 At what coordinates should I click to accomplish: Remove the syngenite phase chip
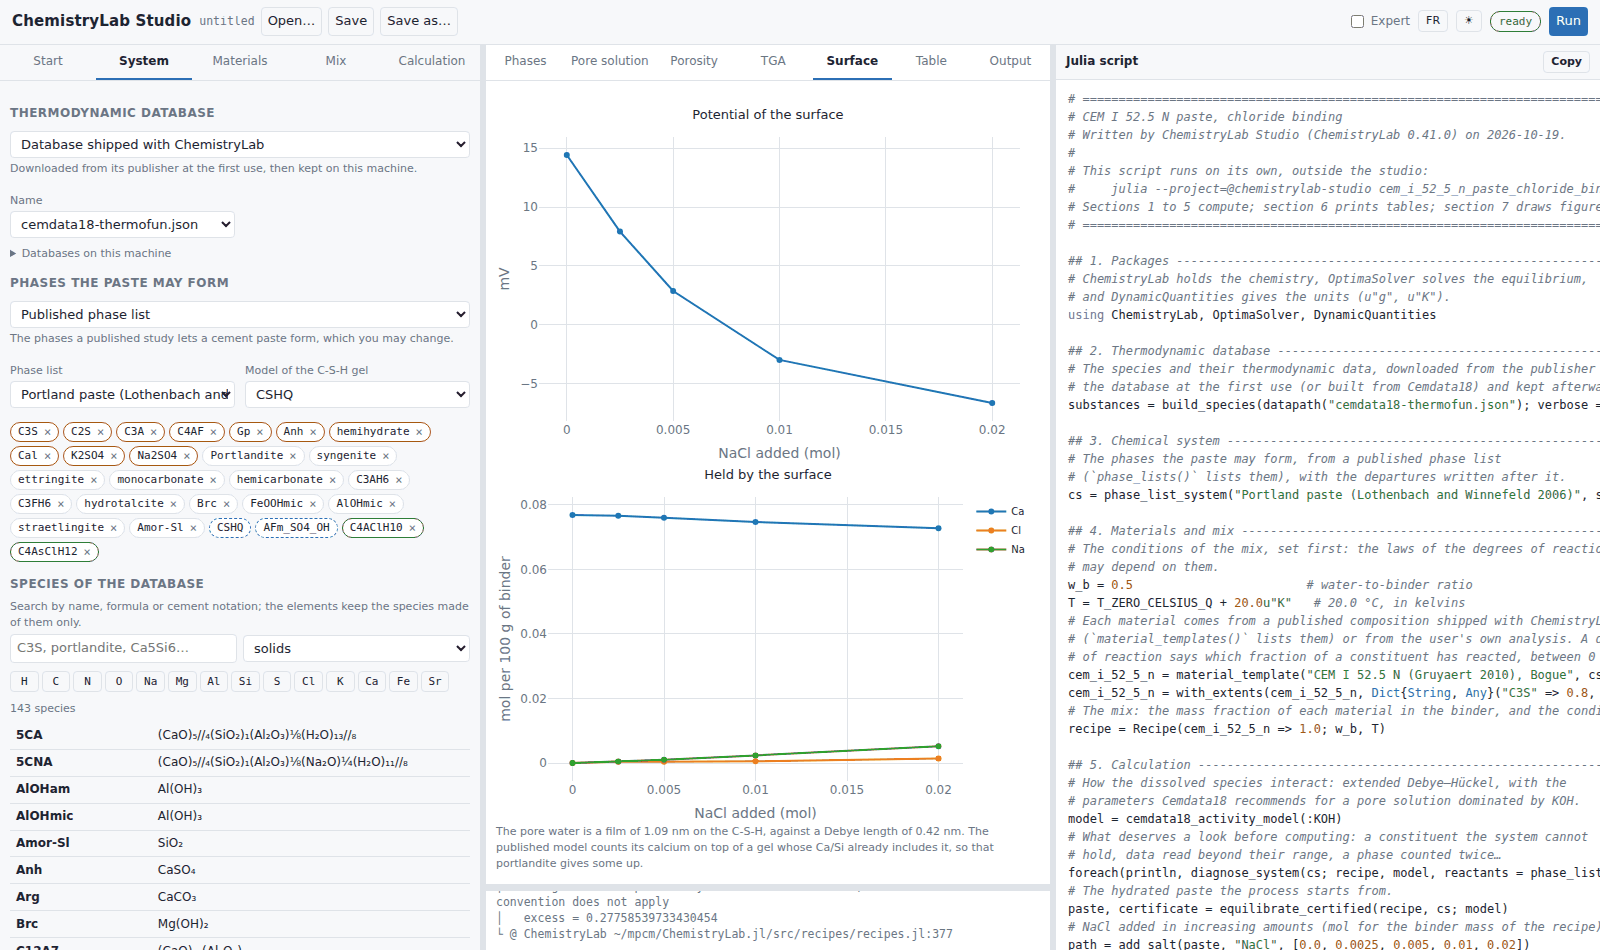(386, 456)
